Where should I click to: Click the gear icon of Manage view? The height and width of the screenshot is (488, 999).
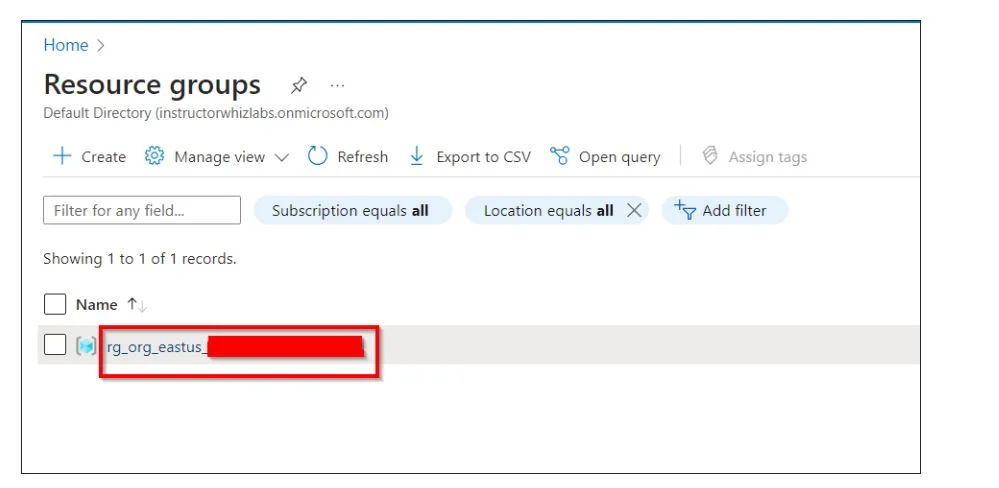[x=154, y=156]
